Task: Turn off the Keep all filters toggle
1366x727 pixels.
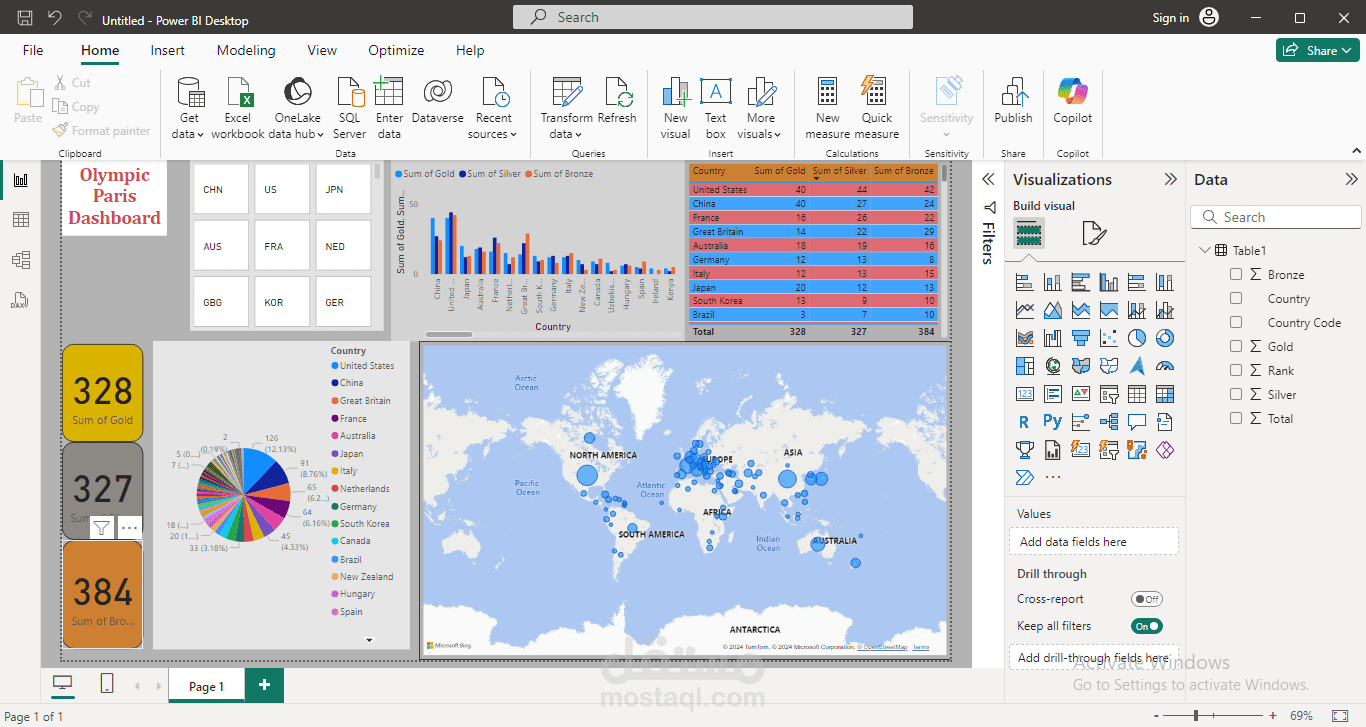Action: 1146,624
